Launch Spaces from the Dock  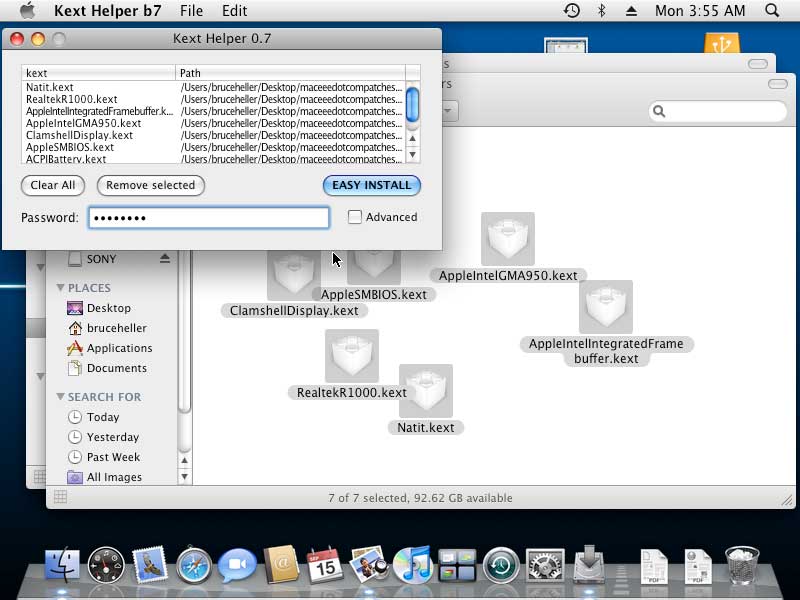point(457,565)
